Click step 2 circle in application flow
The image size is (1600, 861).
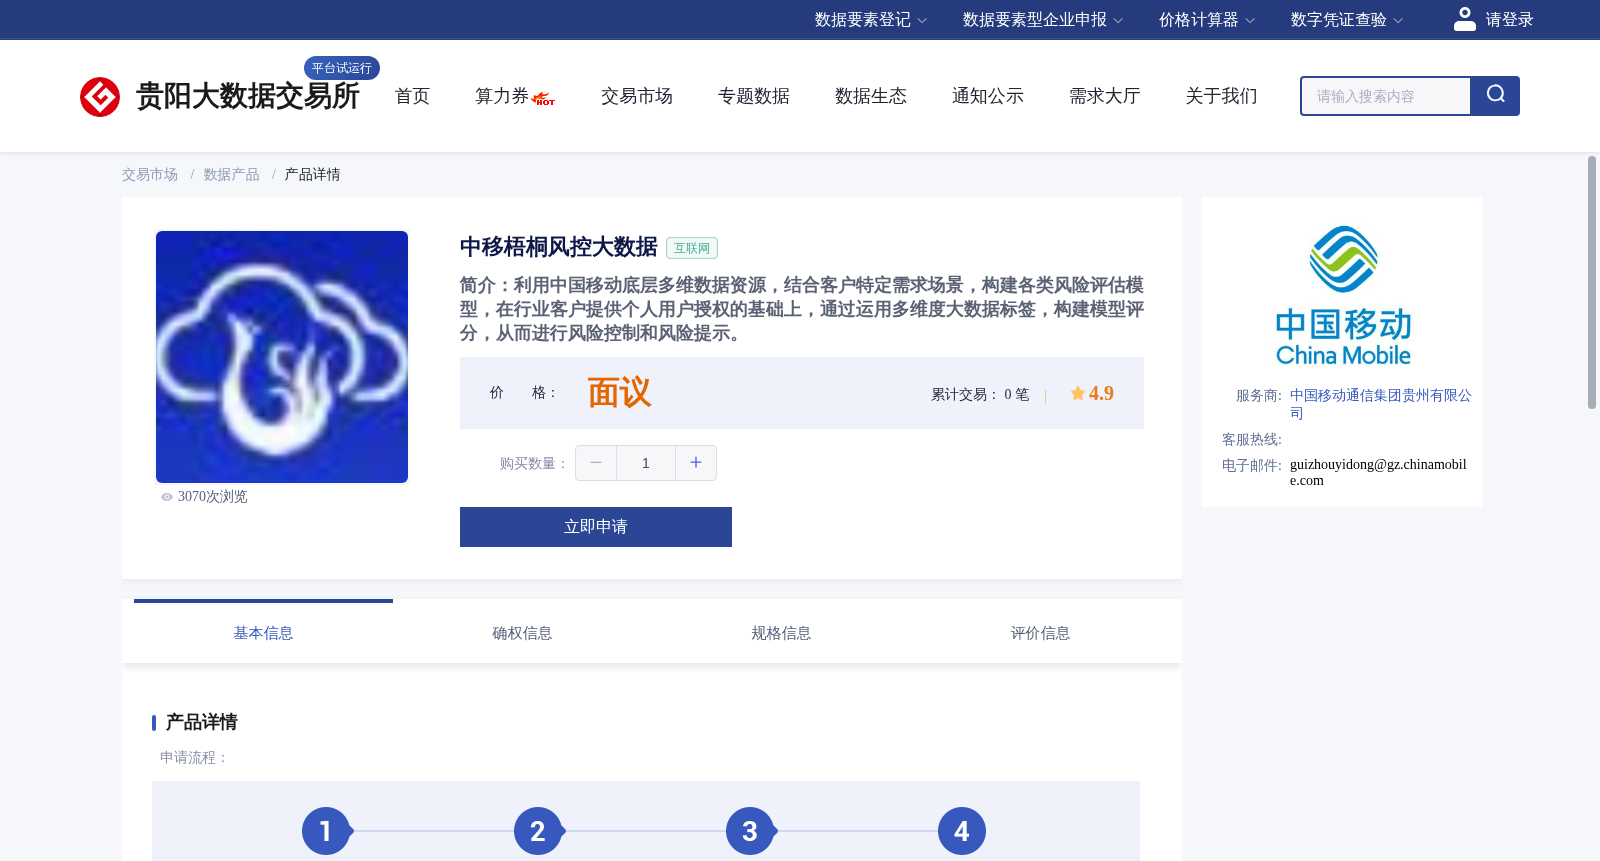point(538,831)
